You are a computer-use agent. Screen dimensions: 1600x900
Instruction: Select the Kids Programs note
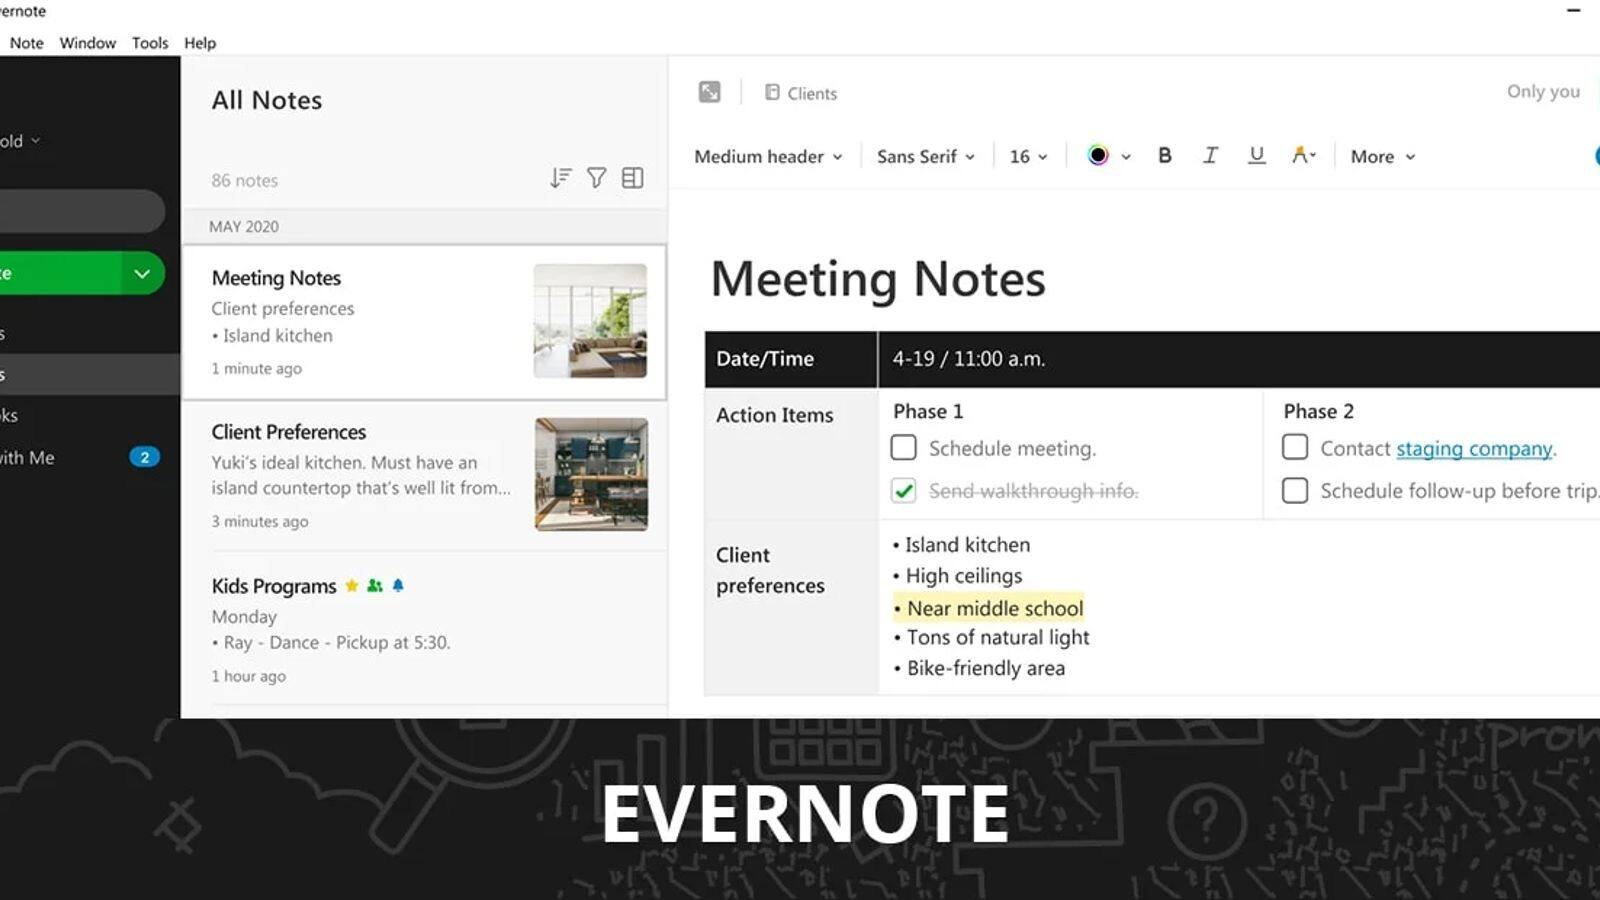click(x=424, y=628)
